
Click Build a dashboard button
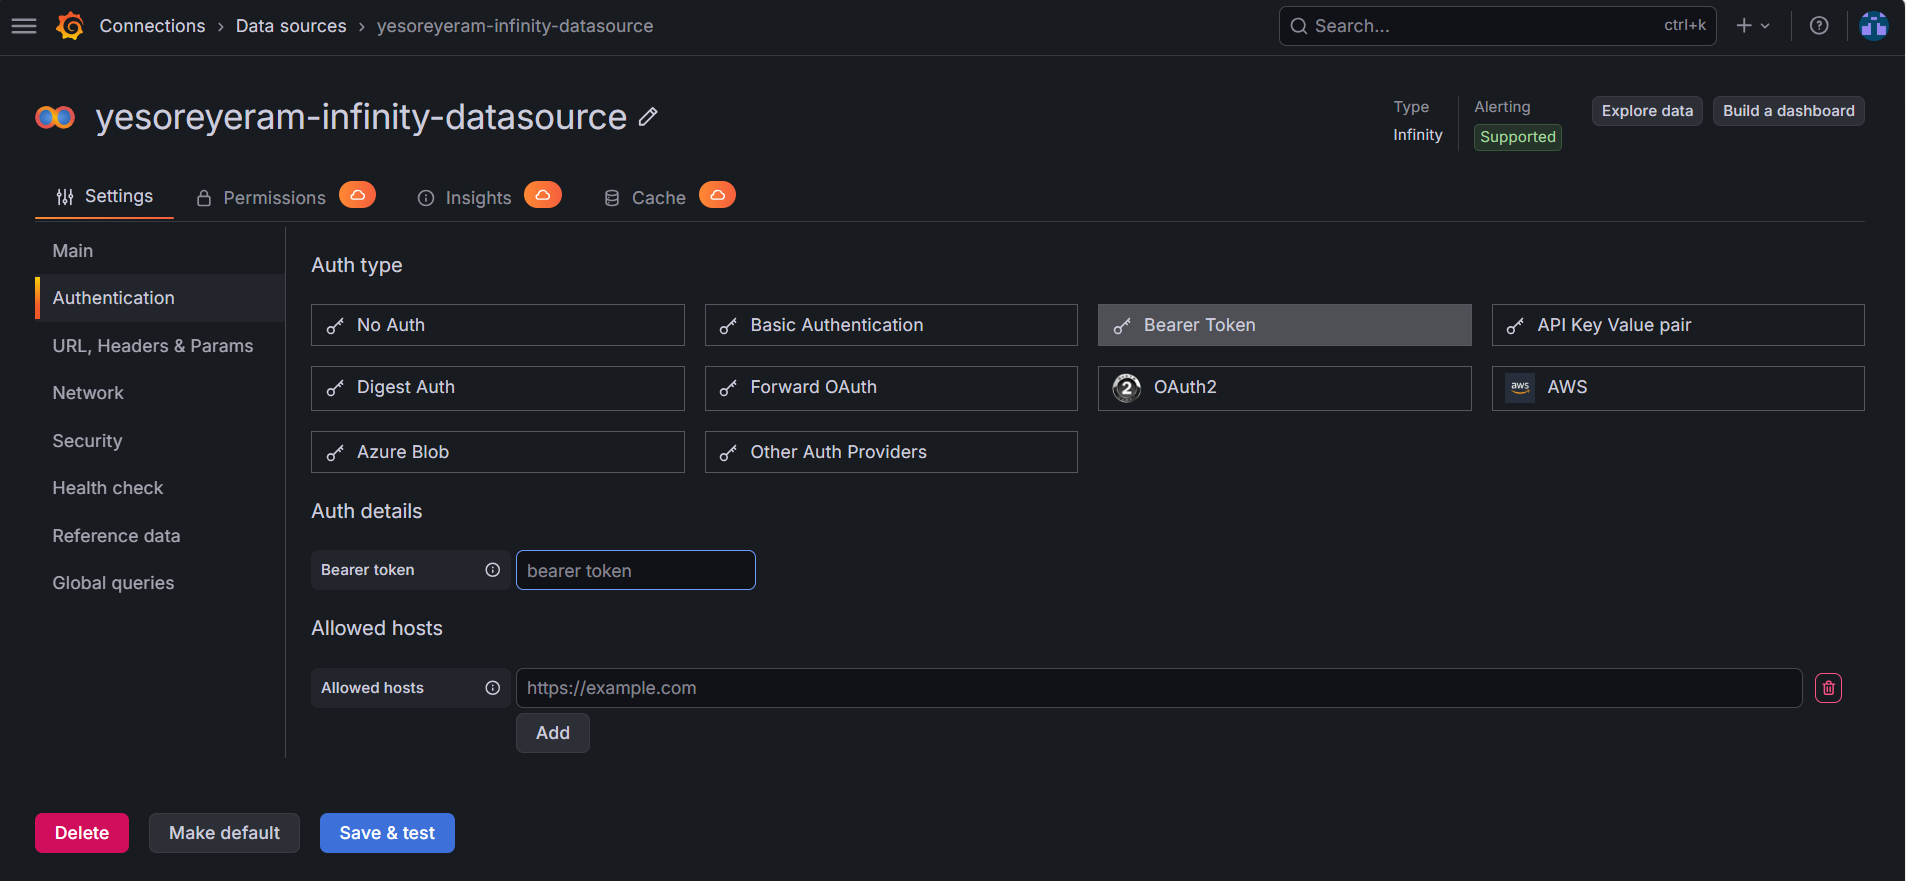(x=1788, y=111)
